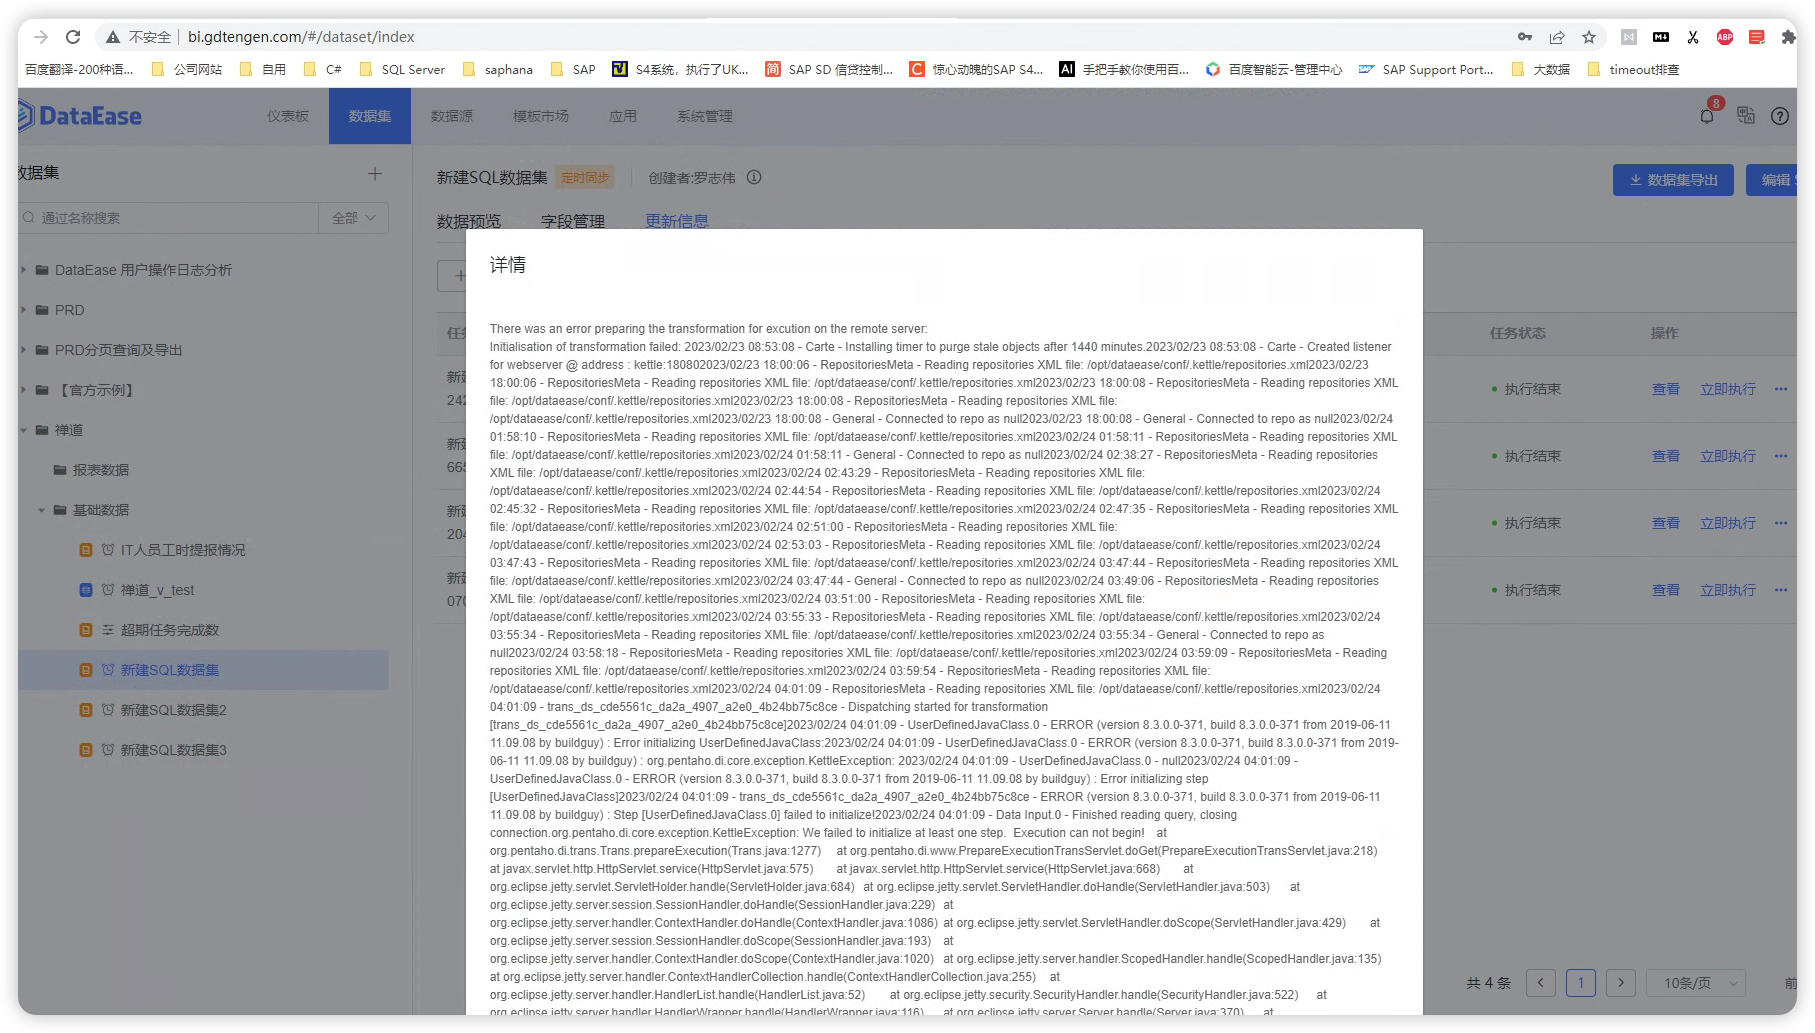This screenshot has height=1033, width=1815.
Task: Toggle the bookmark star in the address bar
Action: pyautogui.click(x=1588, y=36)
